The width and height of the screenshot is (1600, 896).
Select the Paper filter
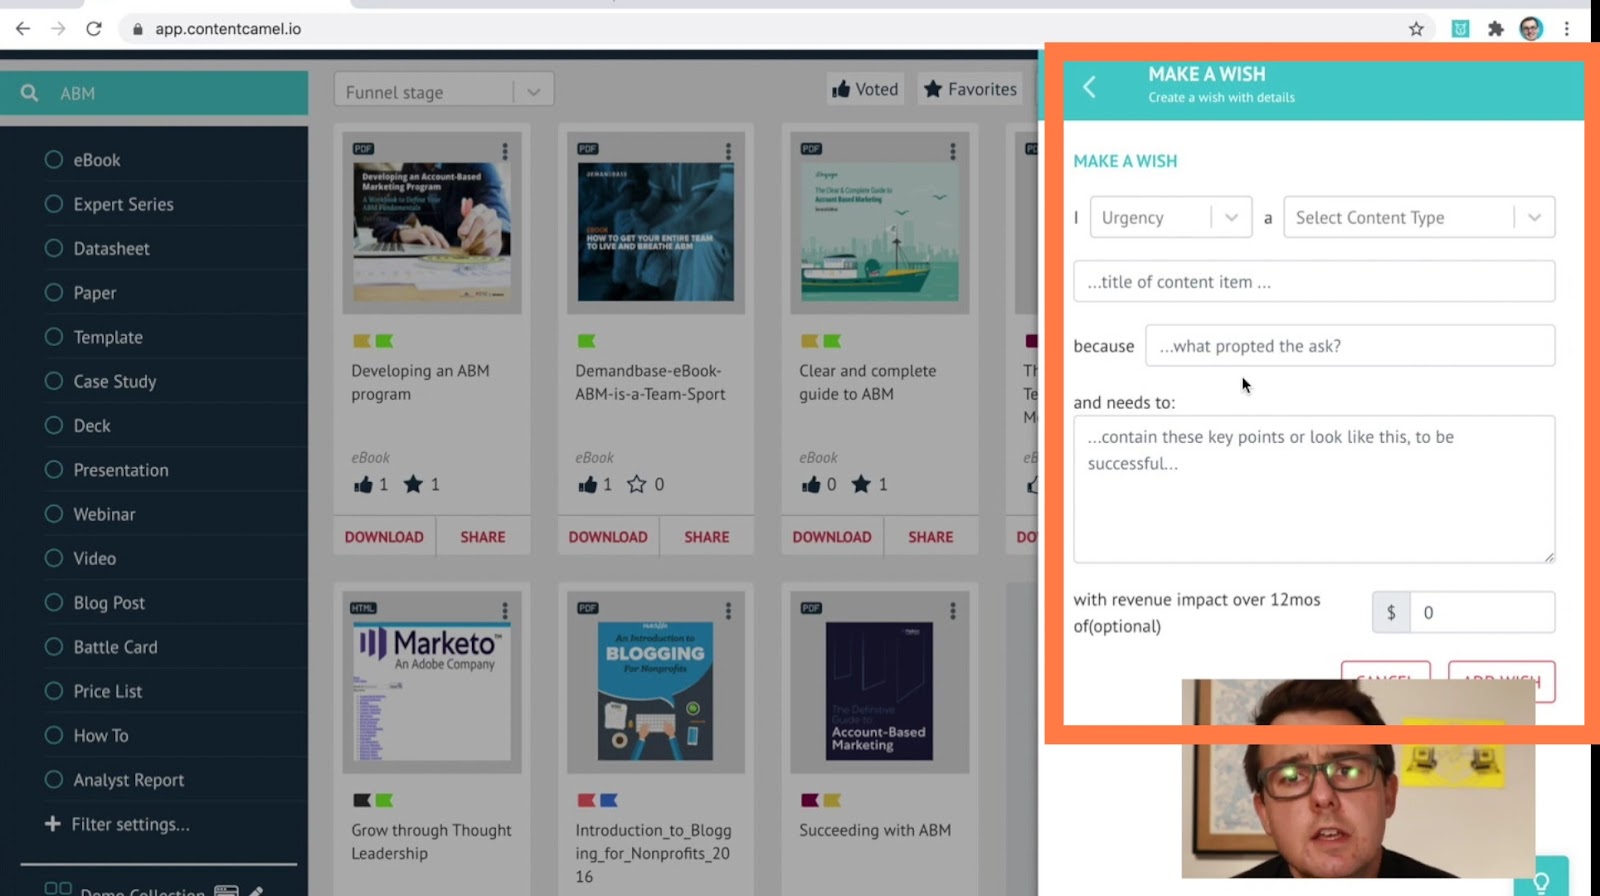click(54, 292)
